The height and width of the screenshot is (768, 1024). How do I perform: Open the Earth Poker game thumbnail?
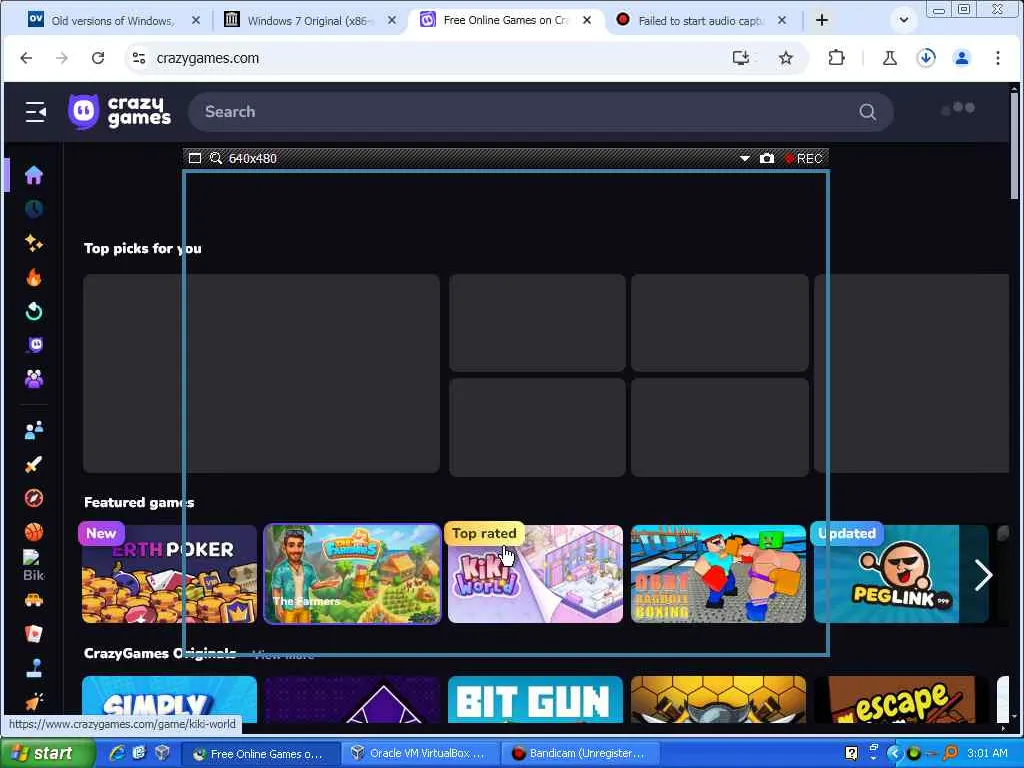(169, 573)
